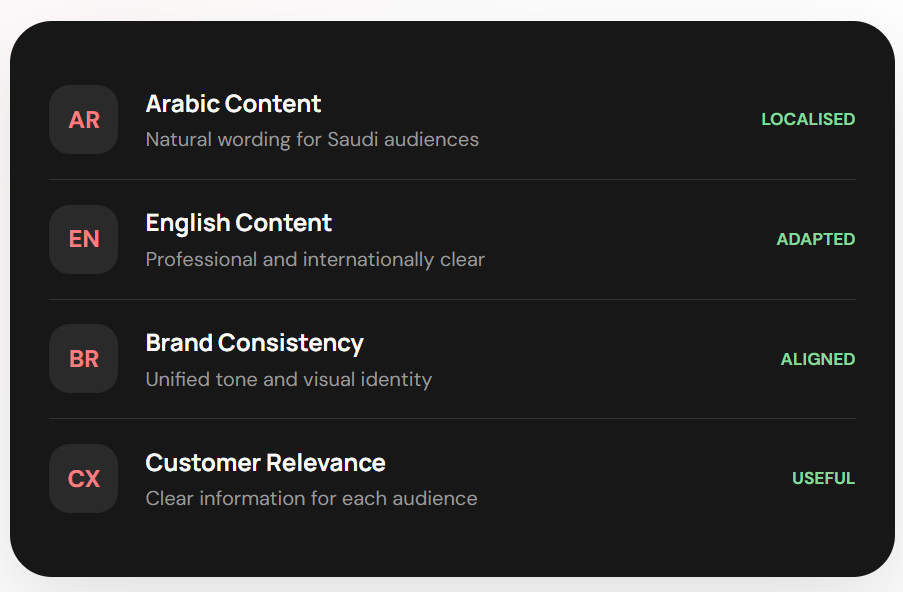Open the English Content heading

coord(238,223)
